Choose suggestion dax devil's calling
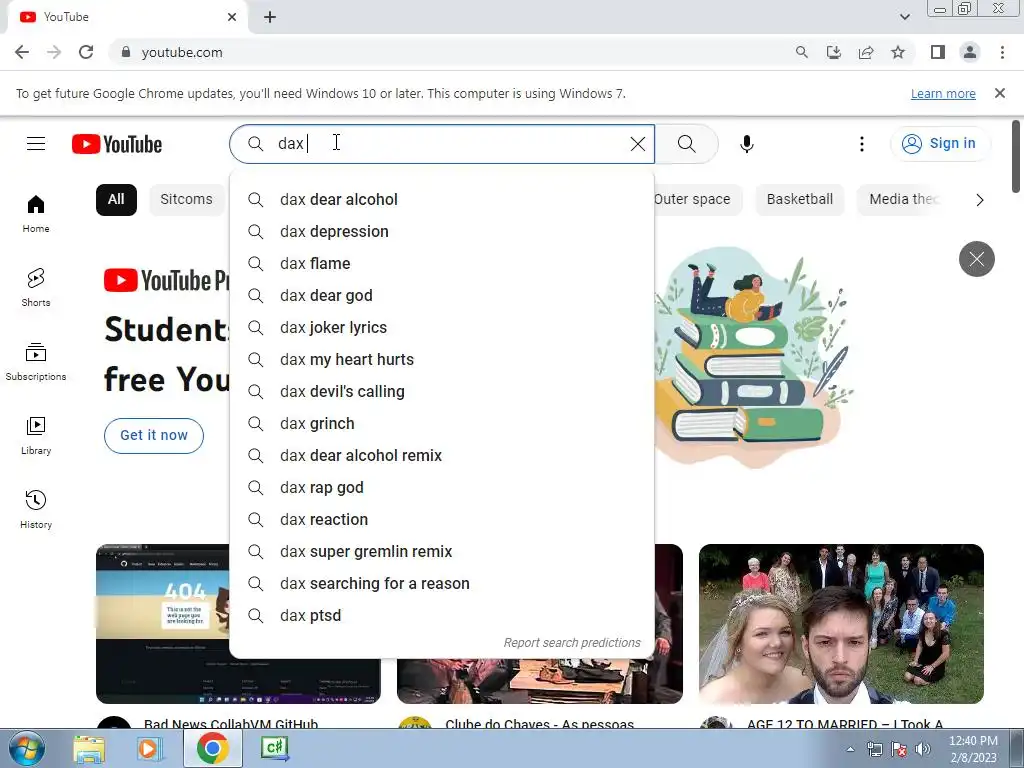 click(x=441, y=391)
